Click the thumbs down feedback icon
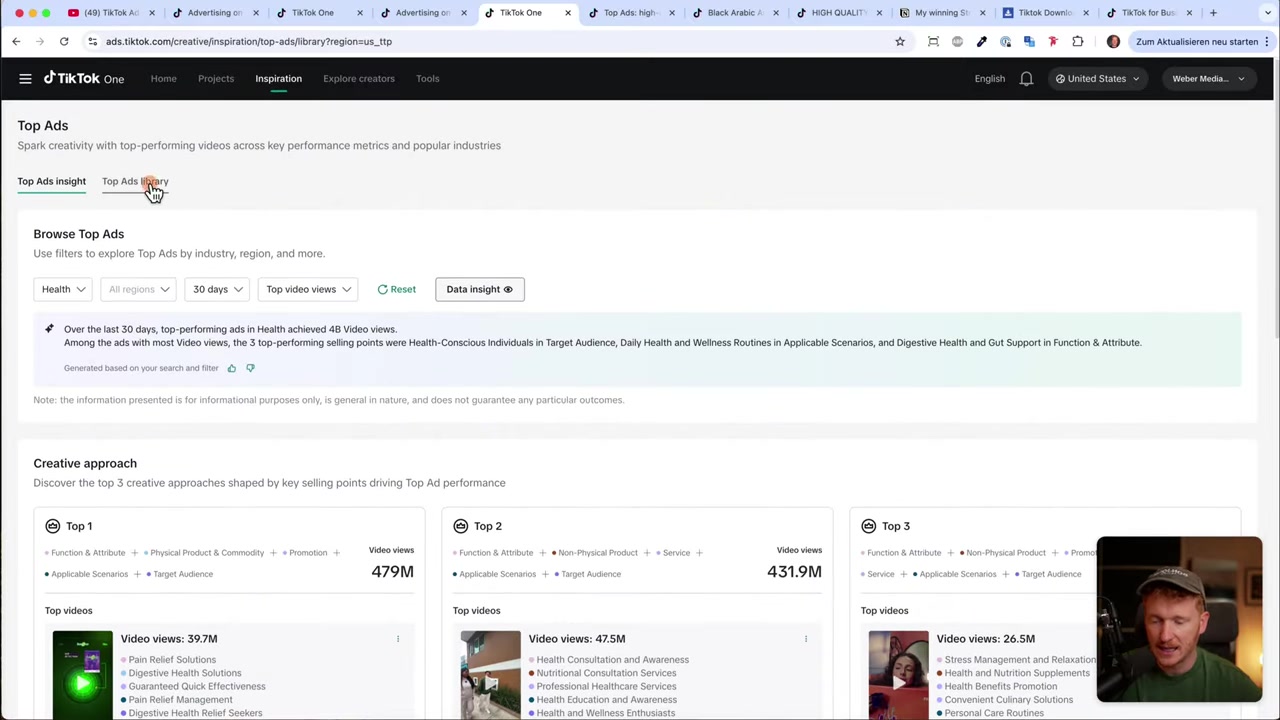The image size is (1280, 720). (x=250, y=368)
